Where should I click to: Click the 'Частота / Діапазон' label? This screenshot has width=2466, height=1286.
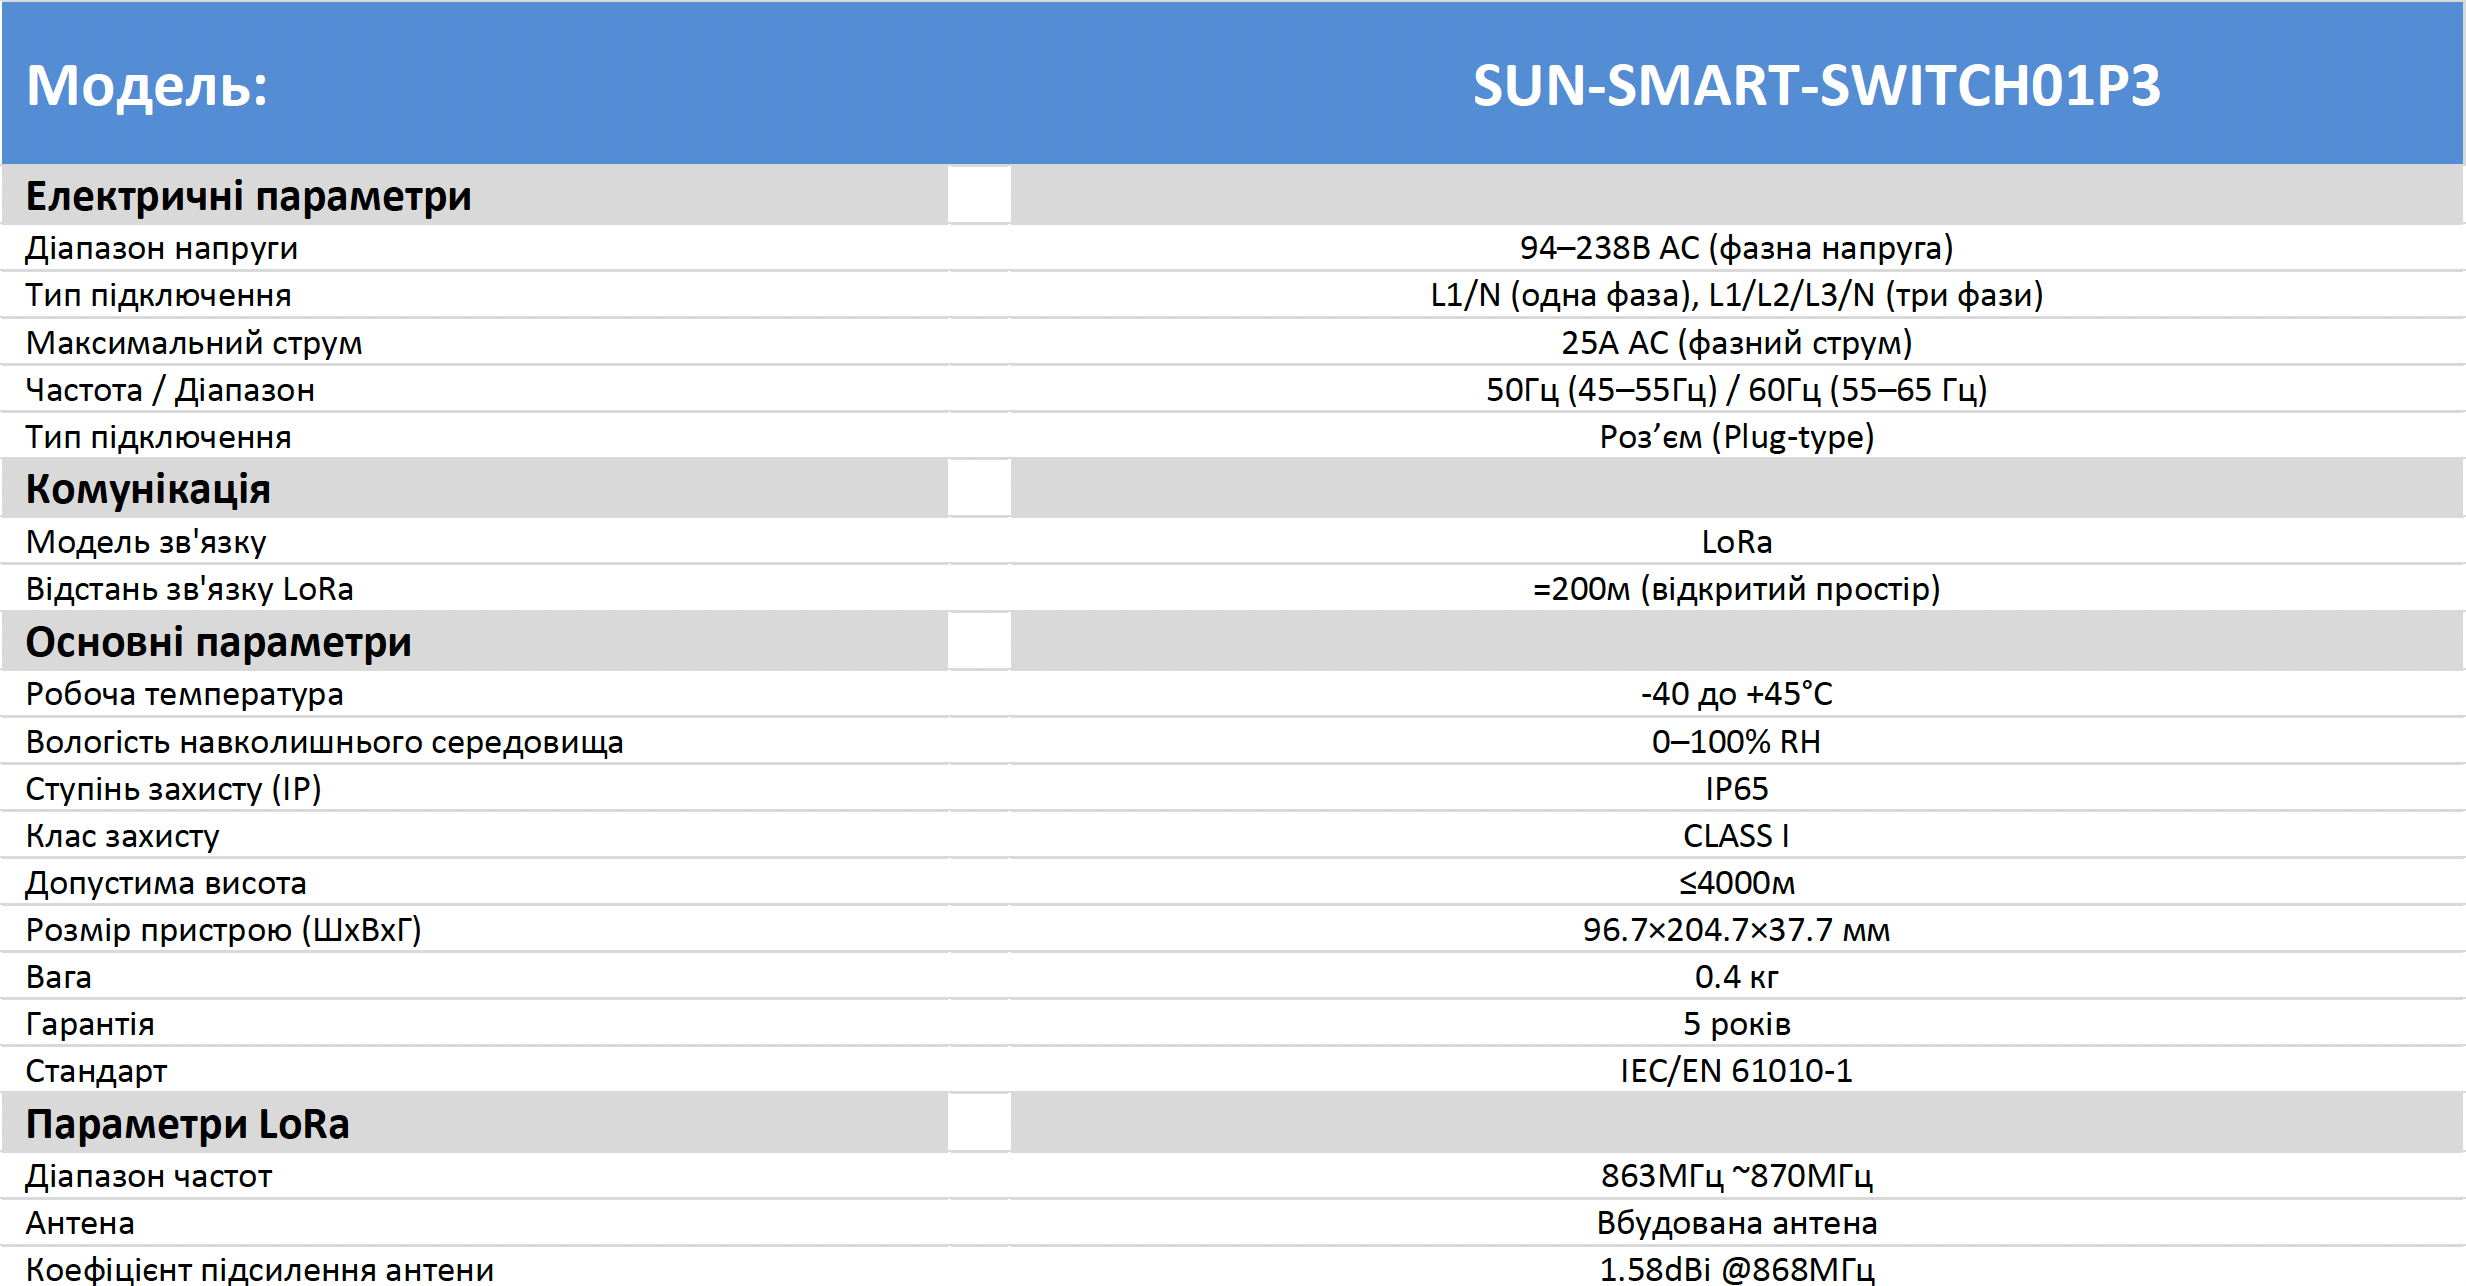[x=170, y=390]
